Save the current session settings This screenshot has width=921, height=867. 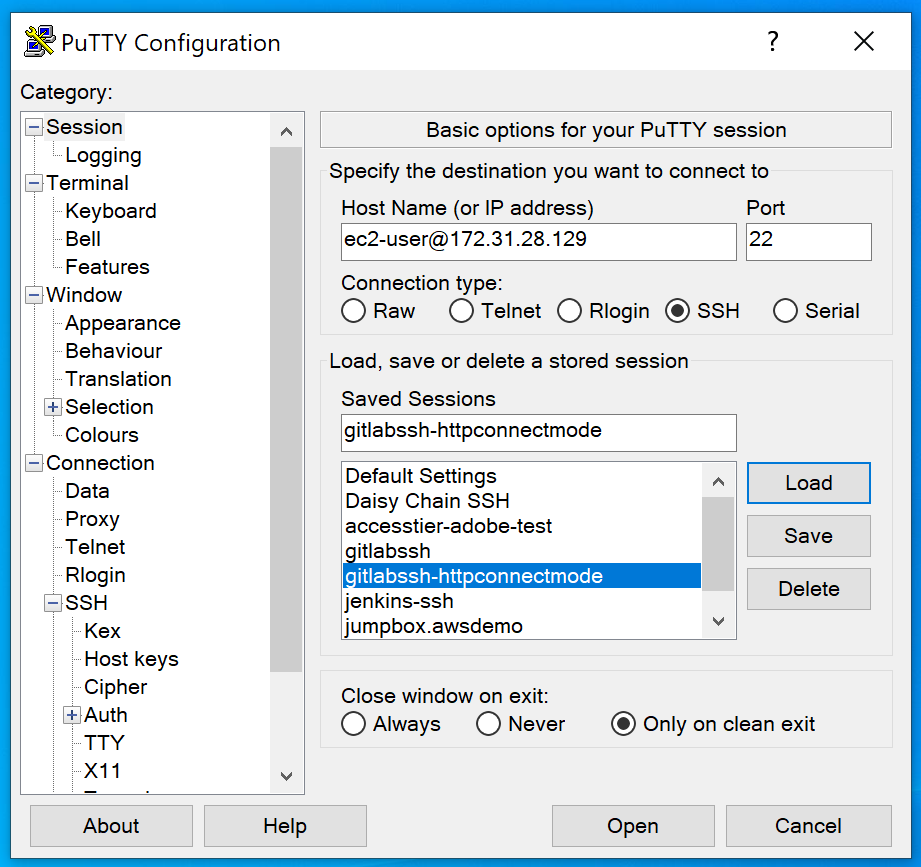tap(809, 536)
